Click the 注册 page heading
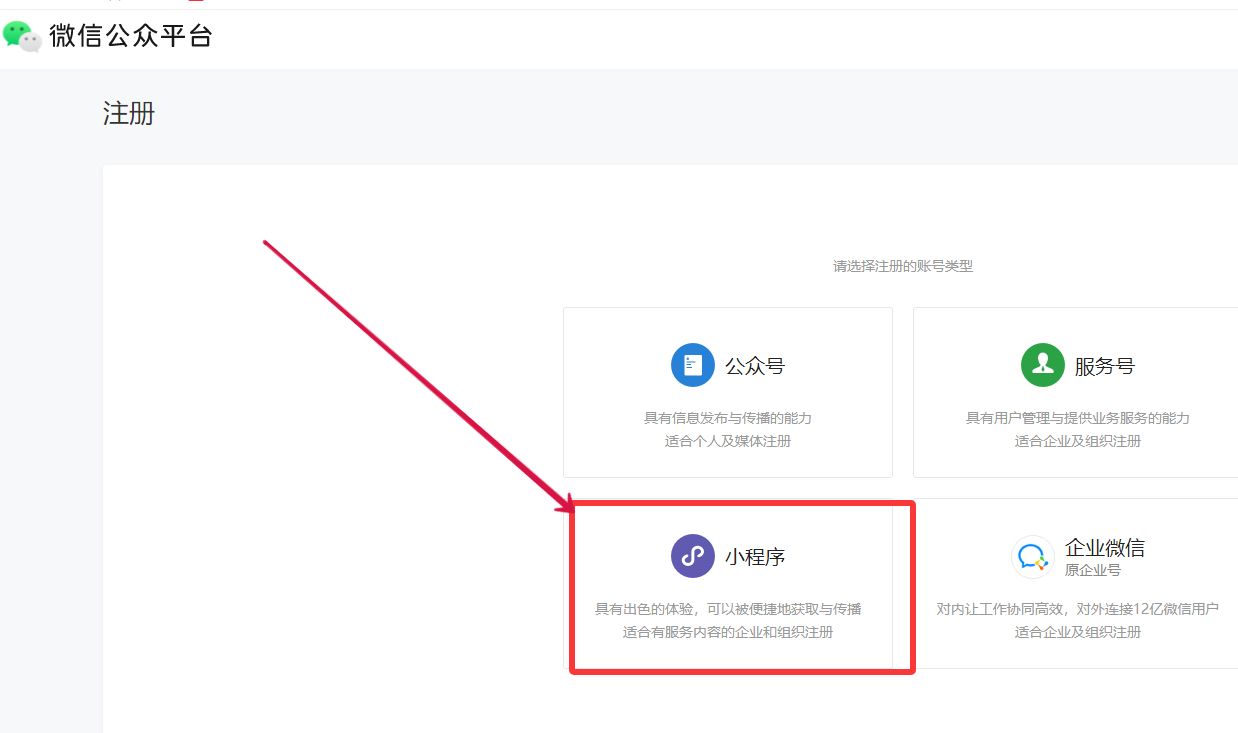Image resolution: width=1238 pixels, height=733 pixels. pyautogui.click(x=127, y=114)
